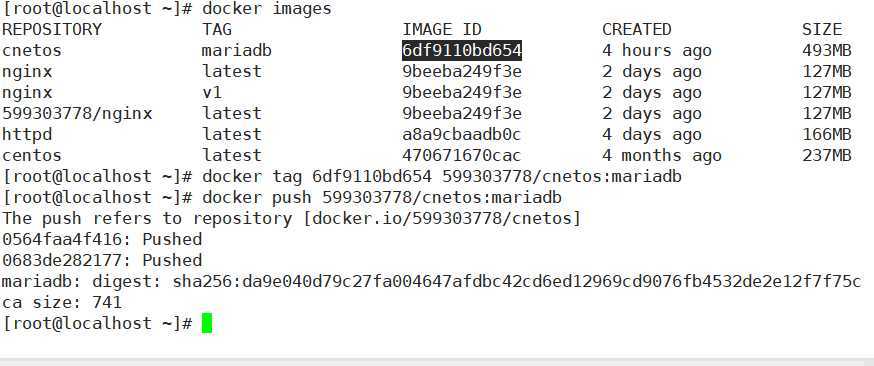Click the 493MB size value
This screenshot has width=874, height=366.
pos(827,51)
